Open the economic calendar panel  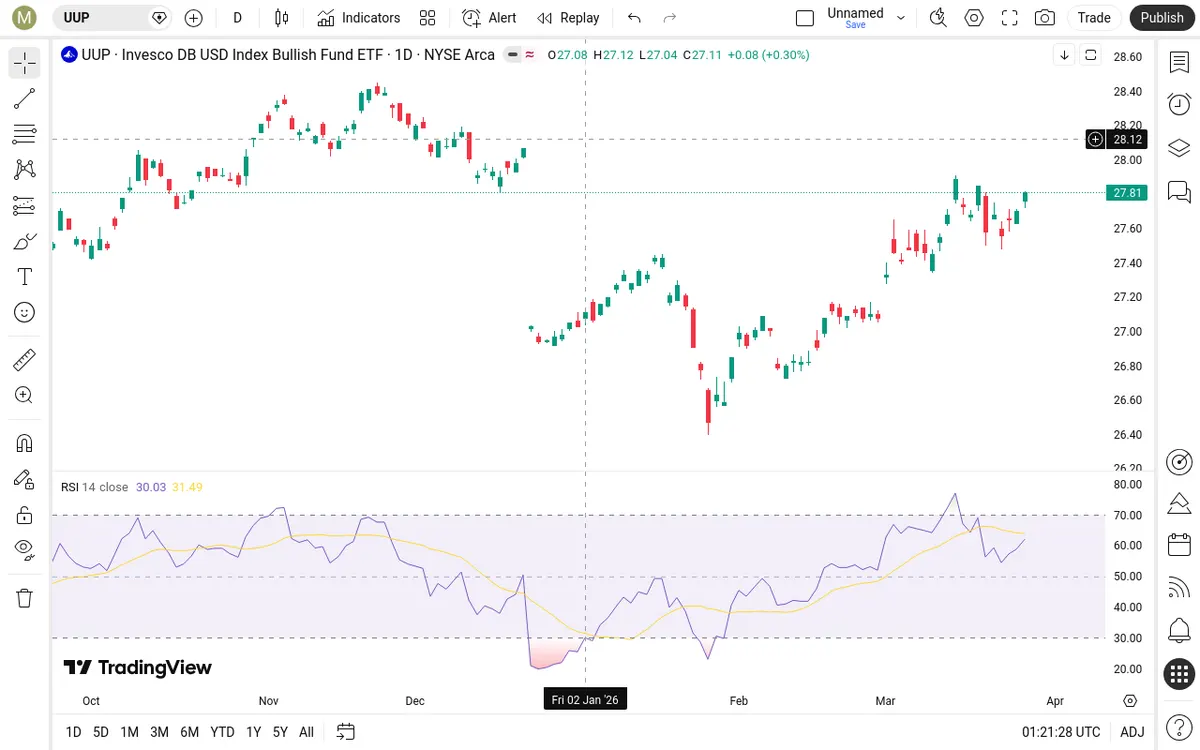1179,545
